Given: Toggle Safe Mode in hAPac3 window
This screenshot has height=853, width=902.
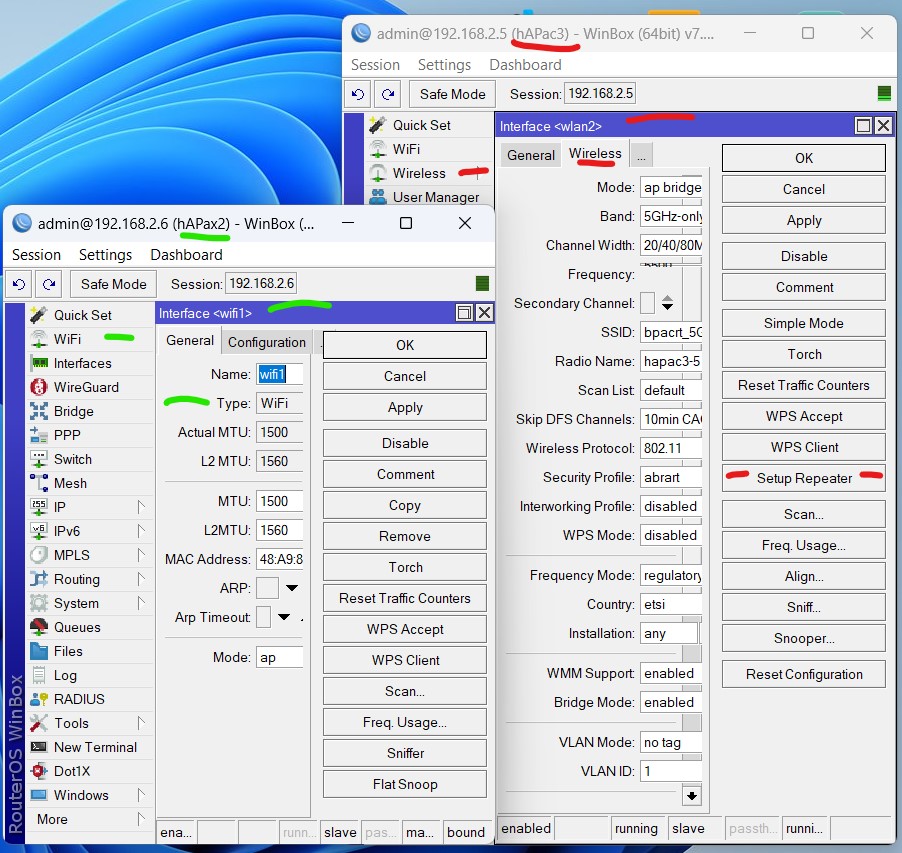Looking at the screenshot, I should [x=452, y=94].
